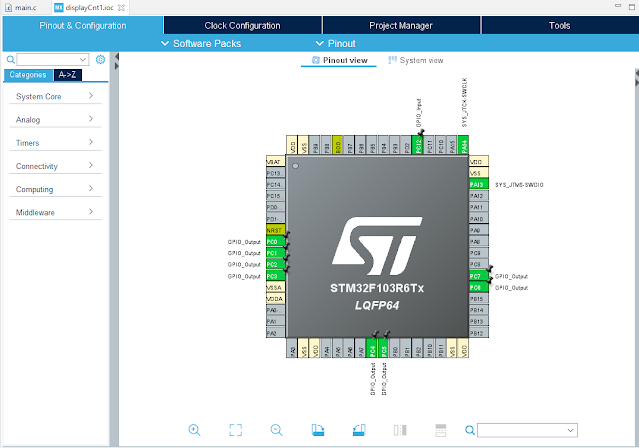Click the horizontal split layout icon
639x448 pixels.
(441, 430)
